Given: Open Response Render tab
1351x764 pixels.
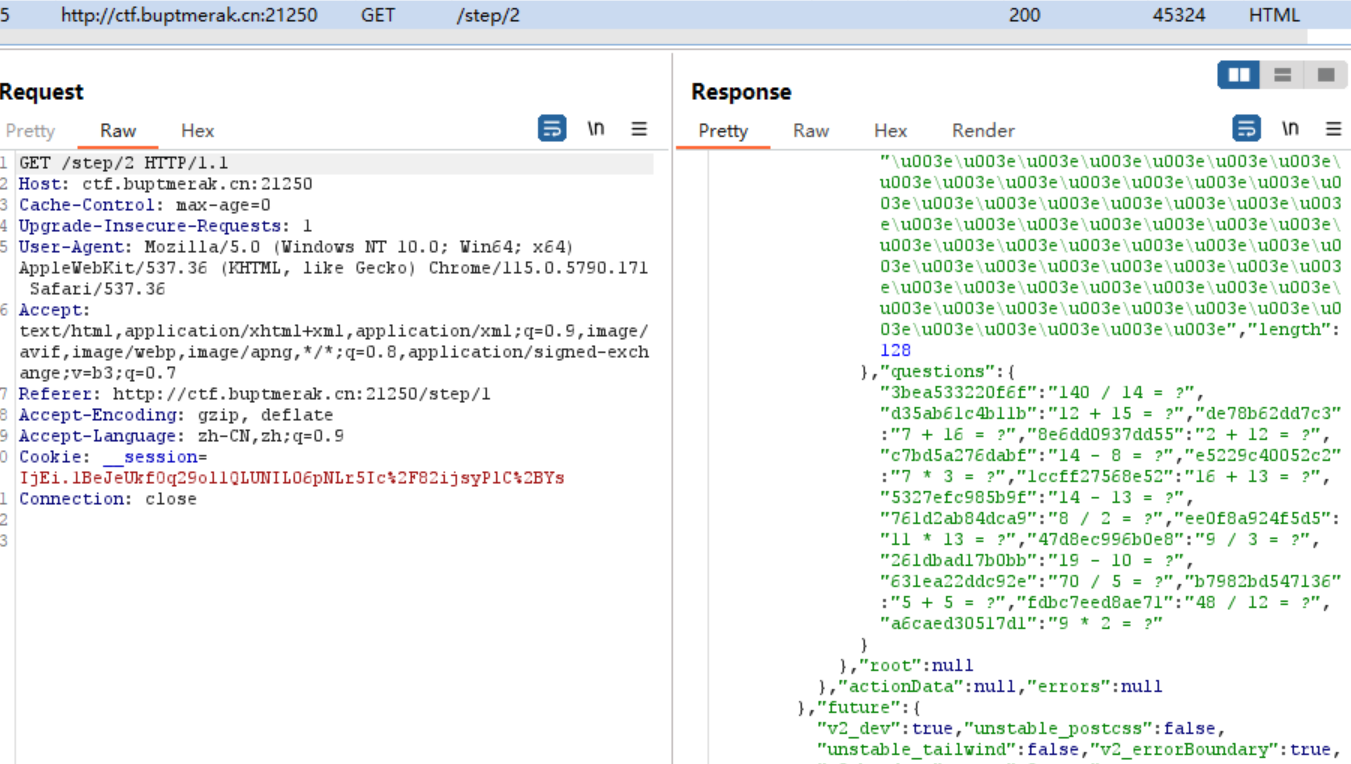Looking at the screenshot, I should click(x=983, y=130).
